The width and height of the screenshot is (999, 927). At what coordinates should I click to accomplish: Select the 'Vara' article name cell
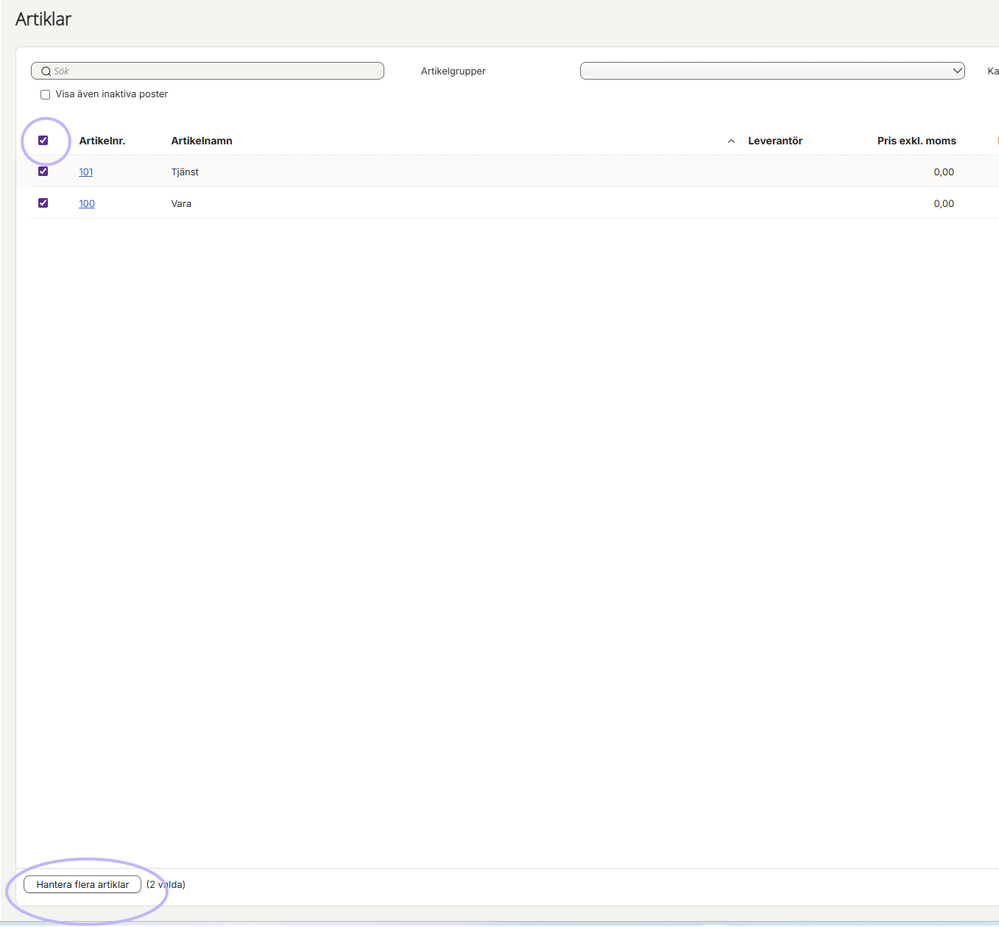(181, 204)
